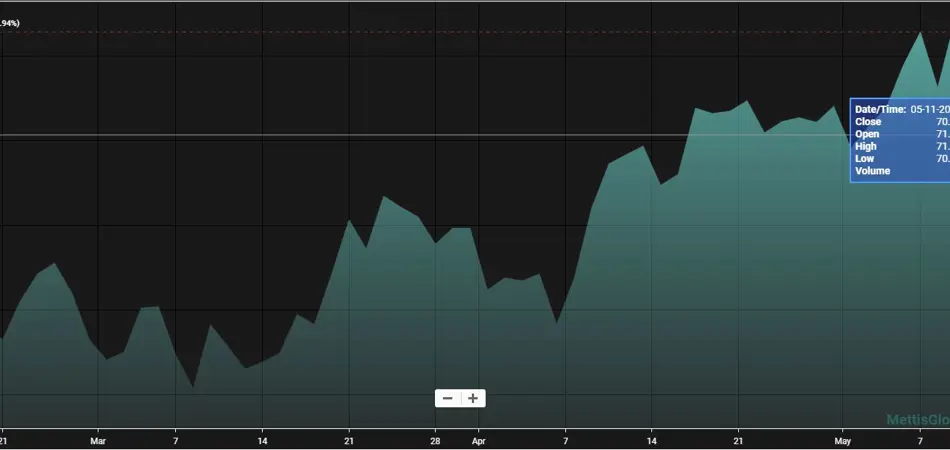Image resolution: width=950 pixels, height=450 pixels.
Task: Click the May label on time axis
Action: click(842, 439)
